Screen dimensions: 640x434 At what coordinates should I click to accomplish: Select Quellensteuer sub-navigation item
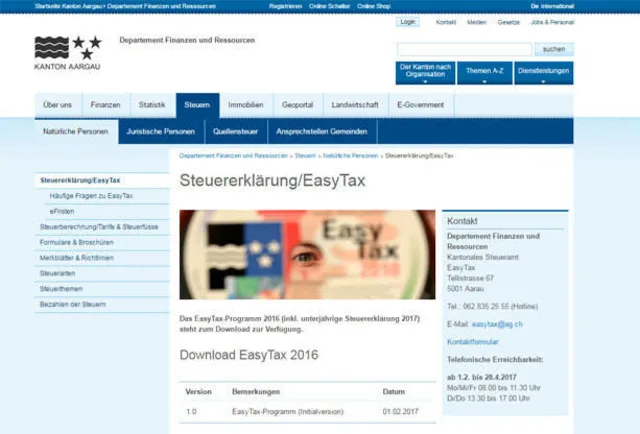pyautogui.click(x=236, y=131)
